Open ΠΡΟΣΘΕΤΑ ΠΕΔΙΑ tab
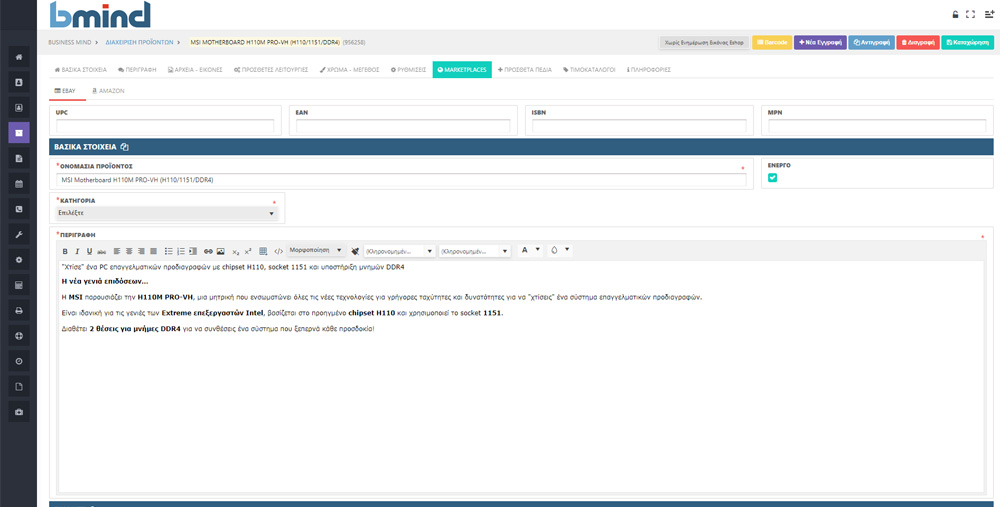Screen dimensions: 1000x507 [525, 70]
